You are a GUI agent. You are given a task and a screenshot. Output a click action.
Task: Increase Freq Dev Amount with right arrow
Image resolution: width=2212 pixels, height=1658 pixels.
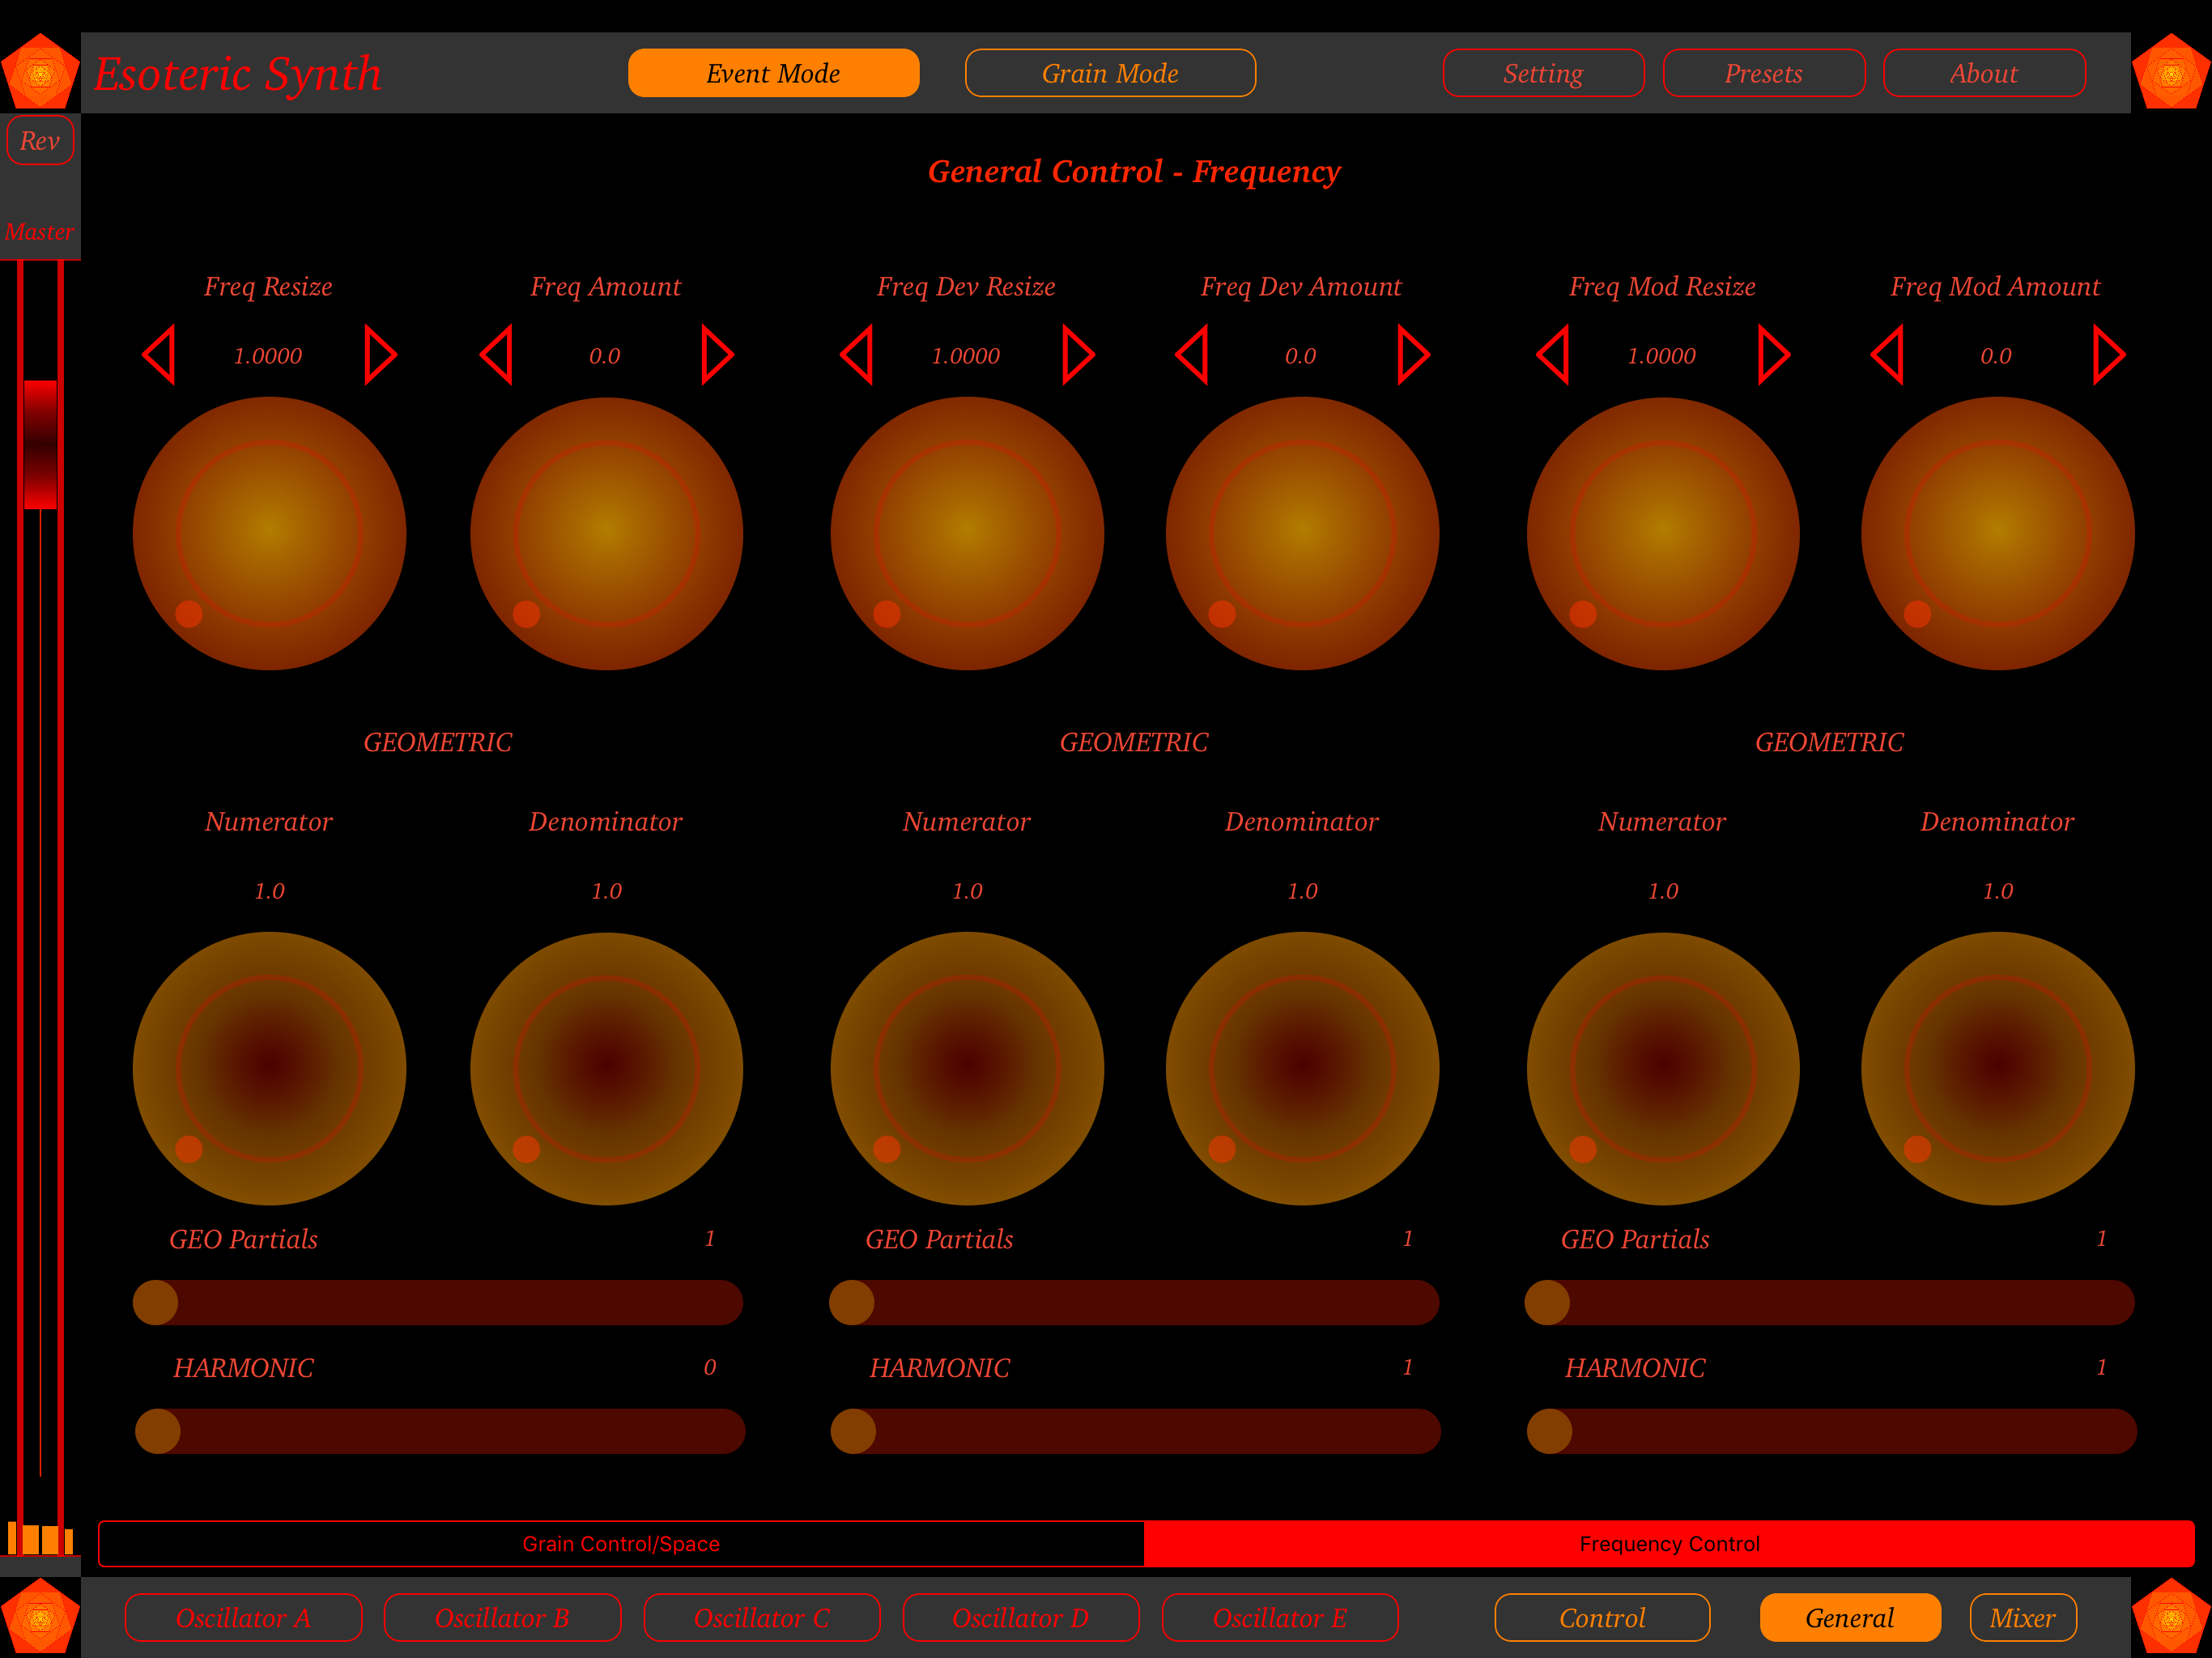point(1412,355)
